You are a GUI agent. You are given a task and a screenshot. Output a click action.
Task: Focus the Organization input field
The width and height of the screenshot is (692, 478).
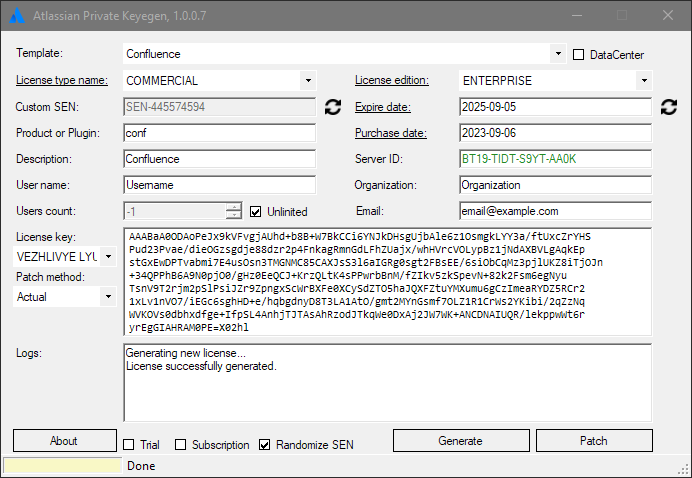pyautogui.click(x=555, y=185)
